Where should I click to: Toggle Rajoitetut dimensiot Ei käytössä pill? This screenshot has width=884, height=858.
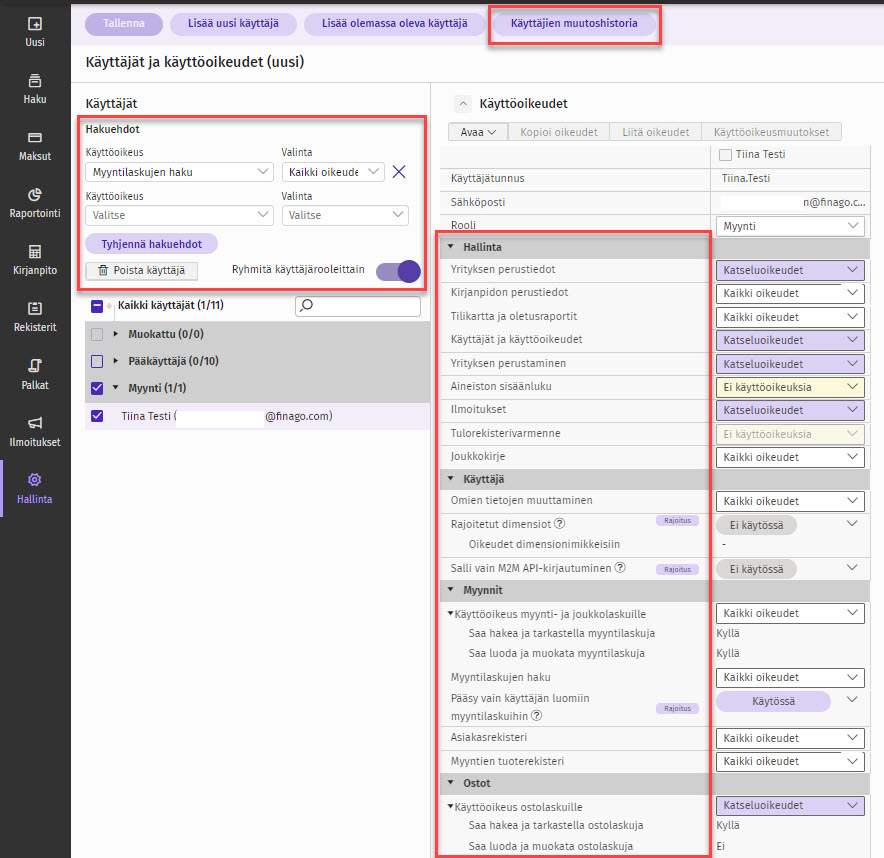pyautogui.click(x=757, y=525)
